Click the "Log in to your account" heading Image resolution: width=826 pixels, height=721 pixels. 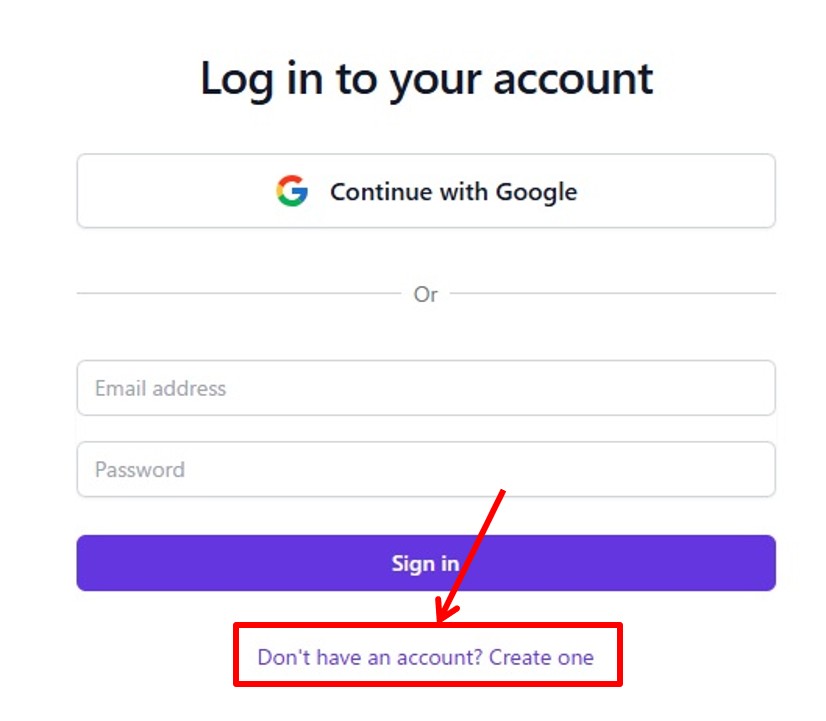coord(426,79)
